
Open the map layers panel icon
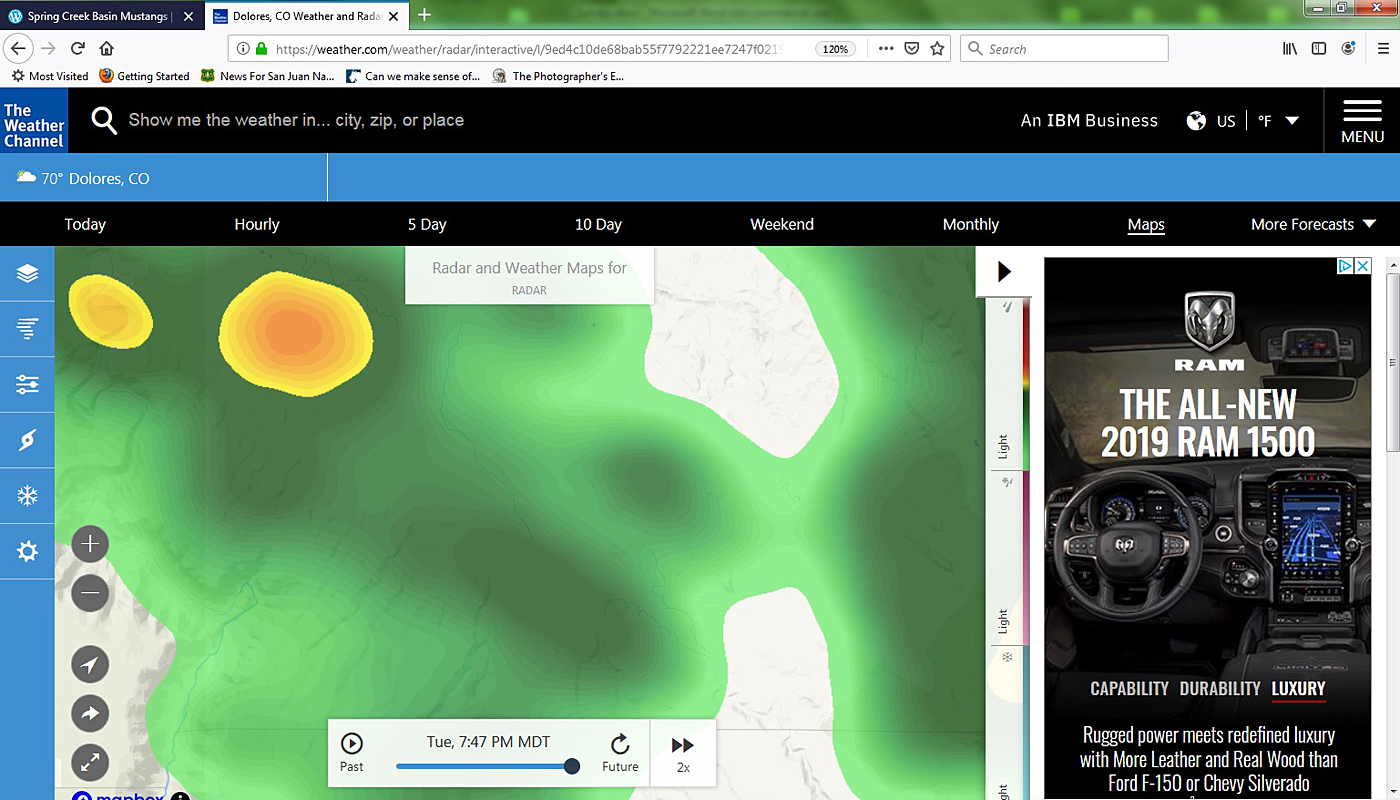coord(27,273)
